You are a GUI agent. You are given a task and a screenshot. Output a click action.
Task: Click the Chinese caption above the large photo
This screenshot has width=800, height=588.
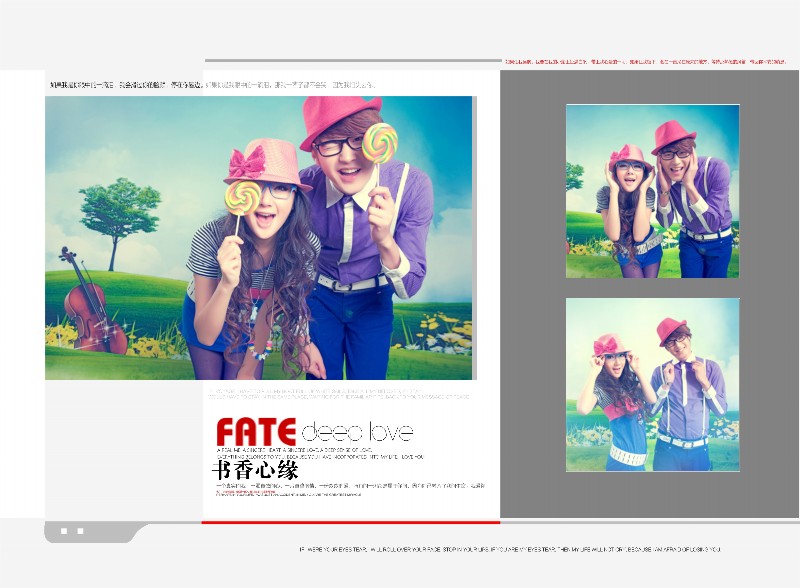tap(212, 85)
